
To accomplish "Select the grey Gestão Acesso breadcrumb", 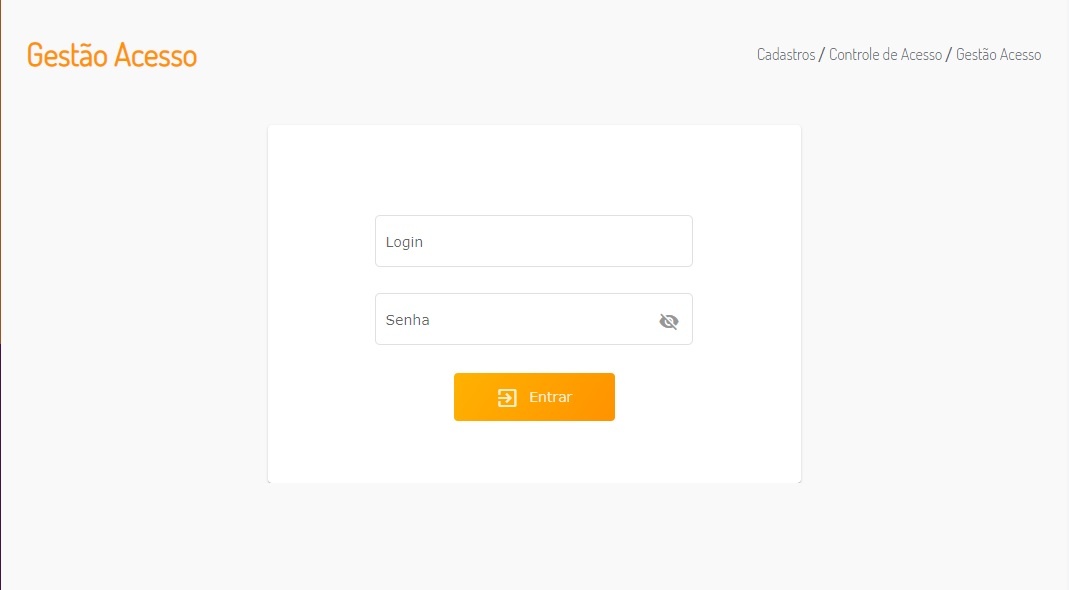I will click(998, 55).
